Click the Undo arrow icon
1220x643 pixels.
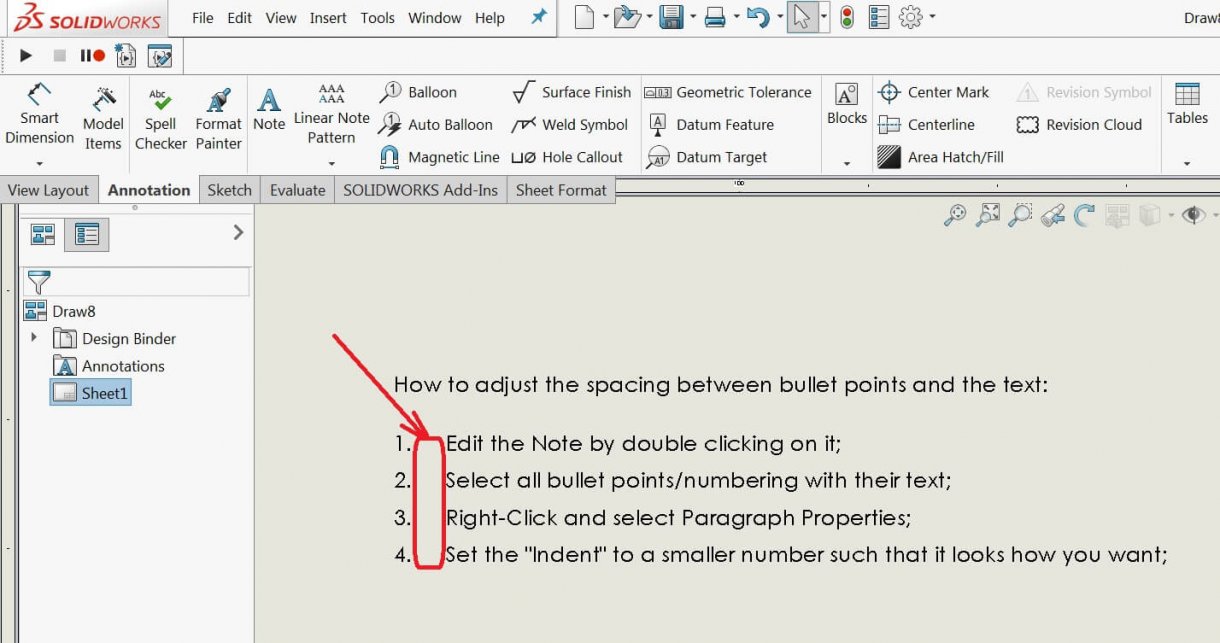click(x=759, y=17)
